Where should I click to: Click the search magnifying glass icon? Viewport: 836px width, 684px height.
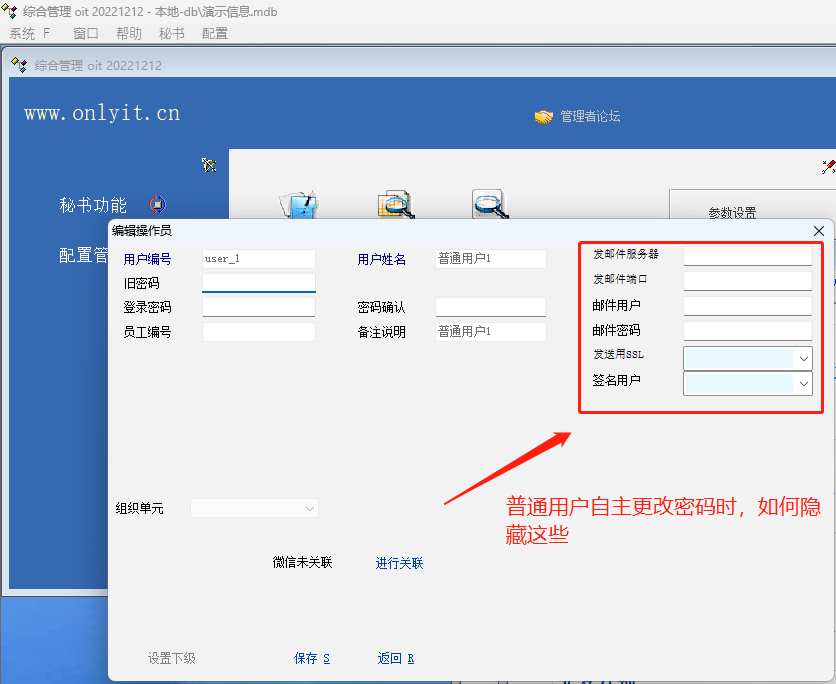(x=489, y=204)
